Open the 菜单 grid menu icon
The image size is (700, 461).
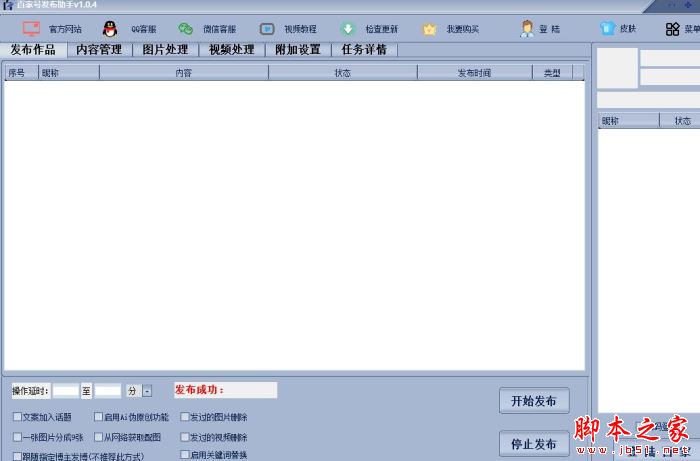673,29
